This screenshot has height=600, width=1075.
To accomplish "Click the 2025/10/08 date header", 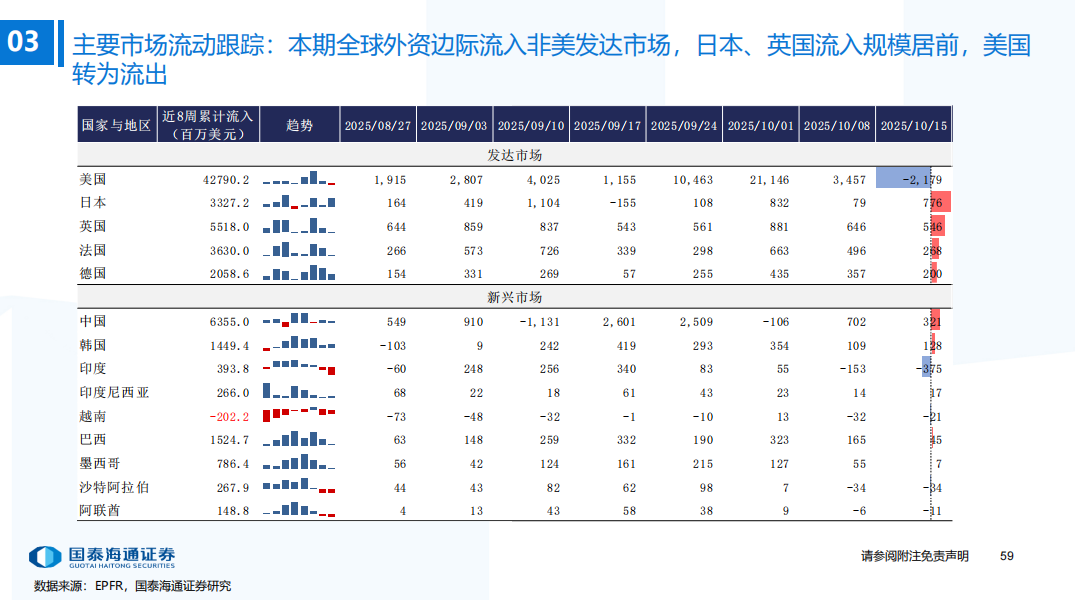I will coord(837,125).
